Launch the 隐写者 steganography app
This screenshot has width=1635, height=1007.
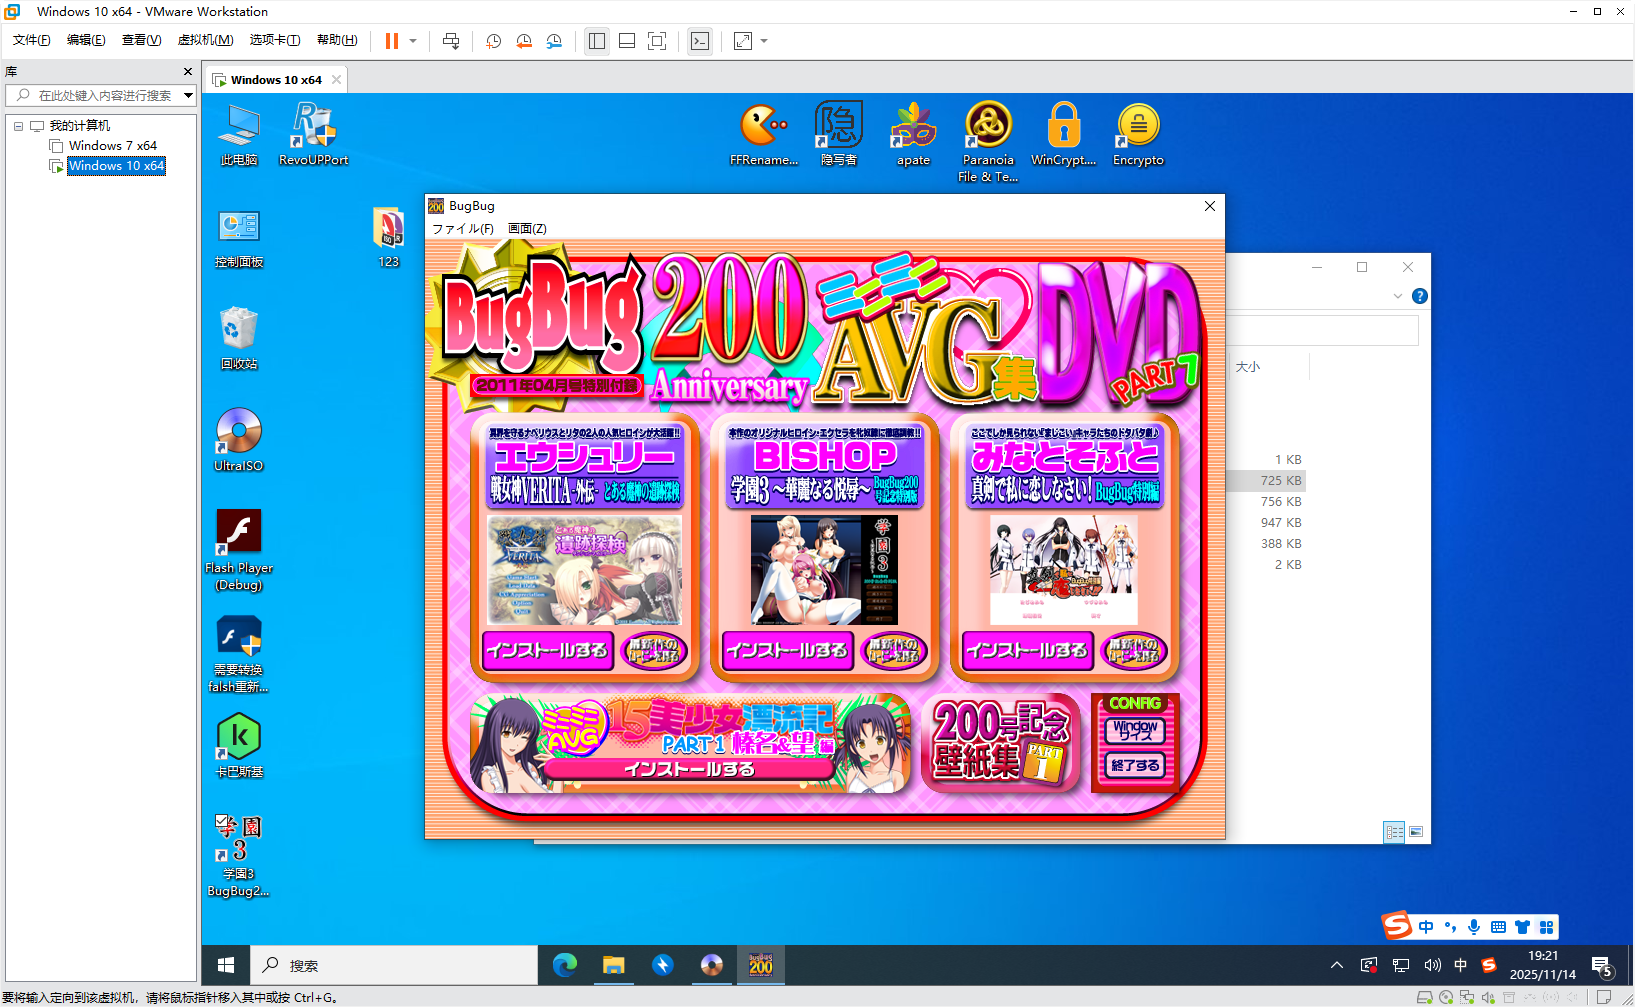click(x=838, y=130)
